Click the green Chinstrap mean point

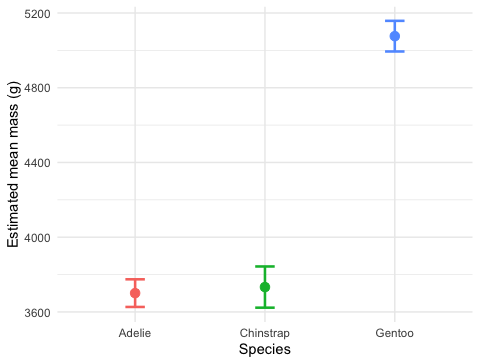coord(265,287)
